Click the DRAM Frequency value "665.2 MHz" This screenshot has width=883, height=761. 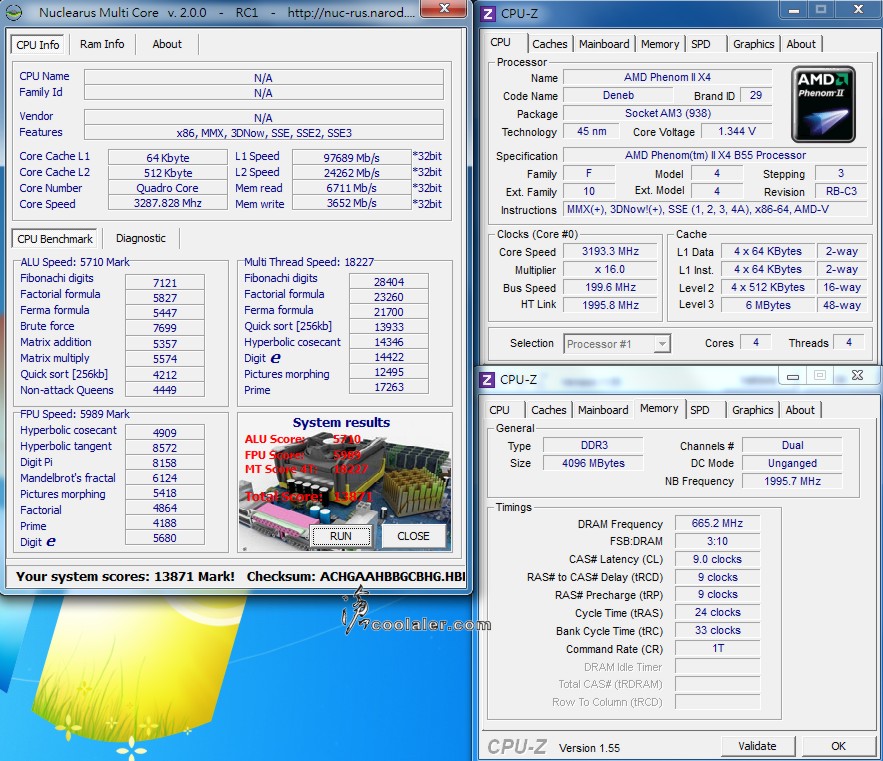pyautogui.click(x=717, y=523)
